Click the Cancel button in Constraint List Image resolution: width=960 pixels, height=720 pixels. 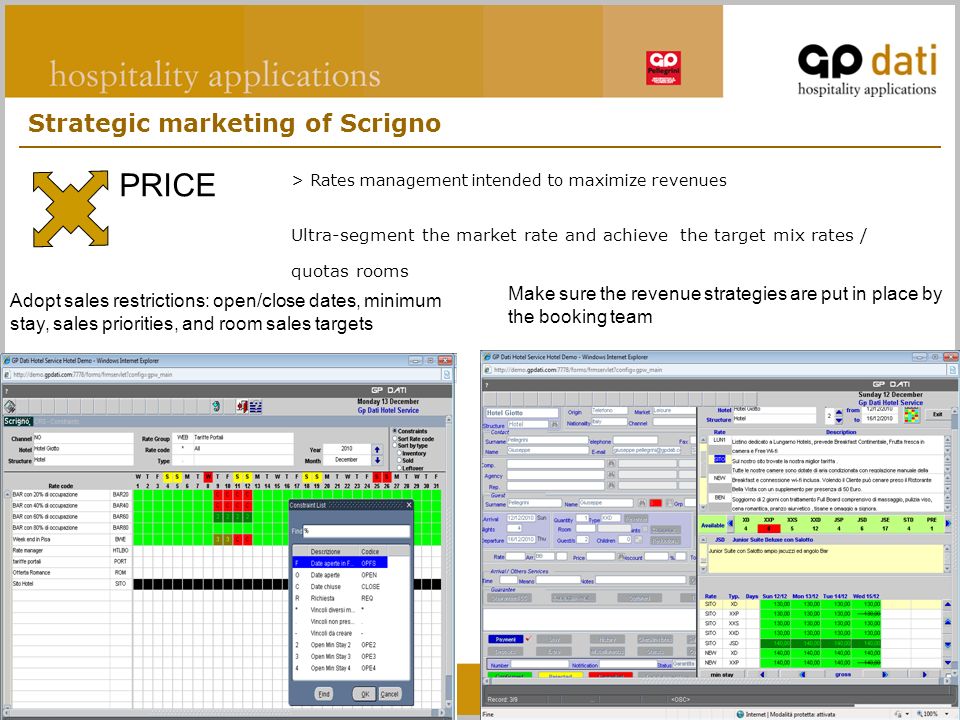tap(389, 694)
